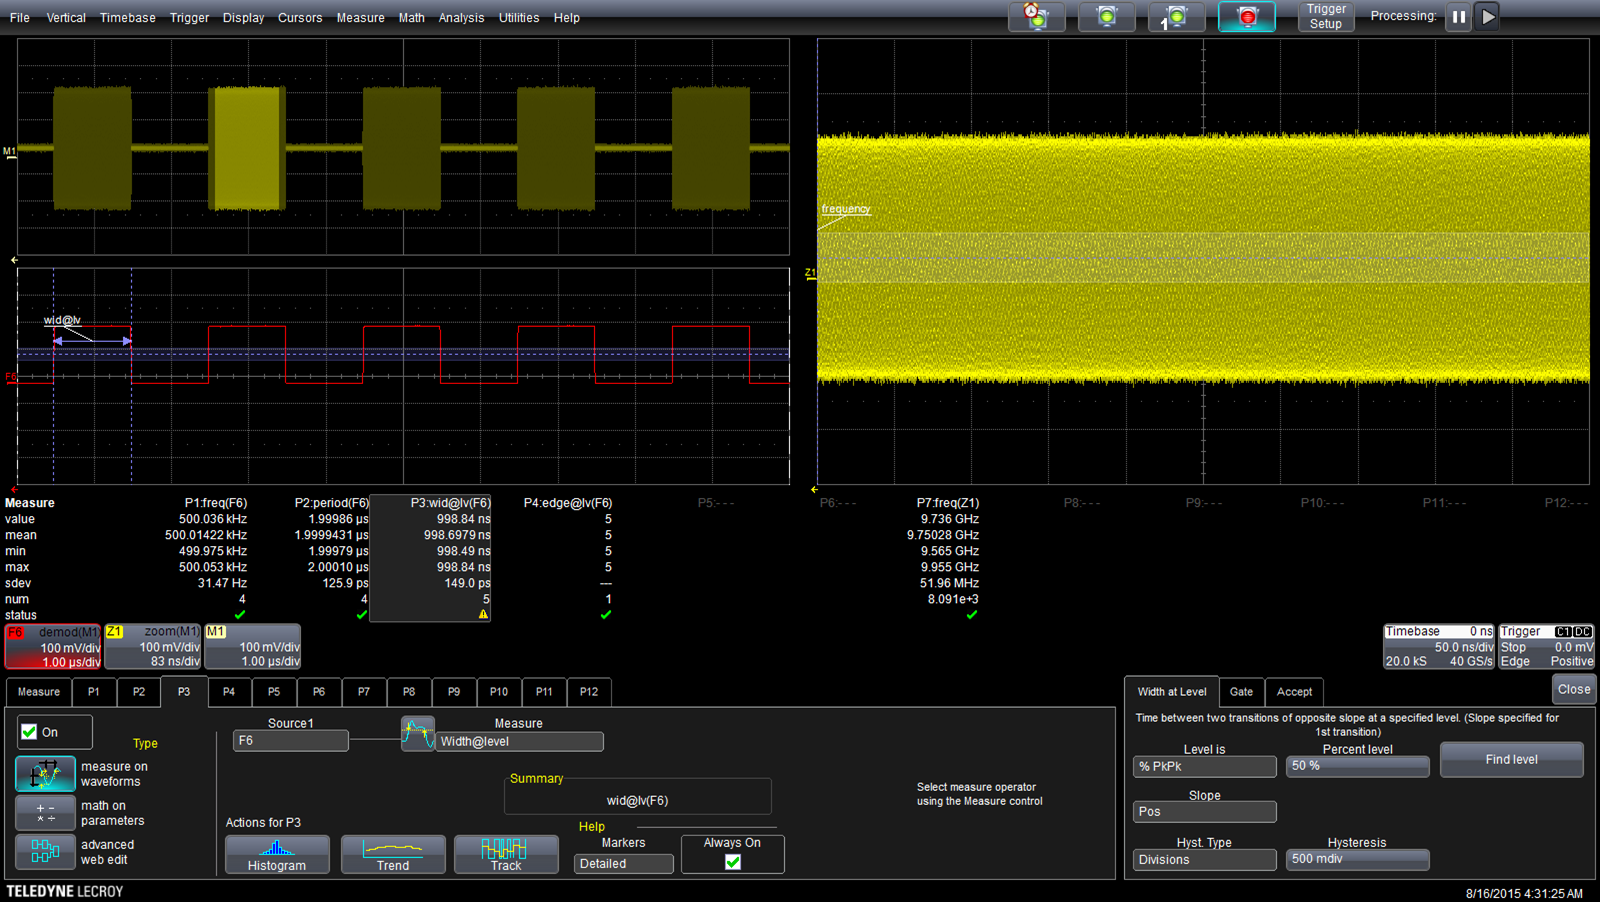Open the Hyst. Type Divisions dropdown

(1205, 860)
